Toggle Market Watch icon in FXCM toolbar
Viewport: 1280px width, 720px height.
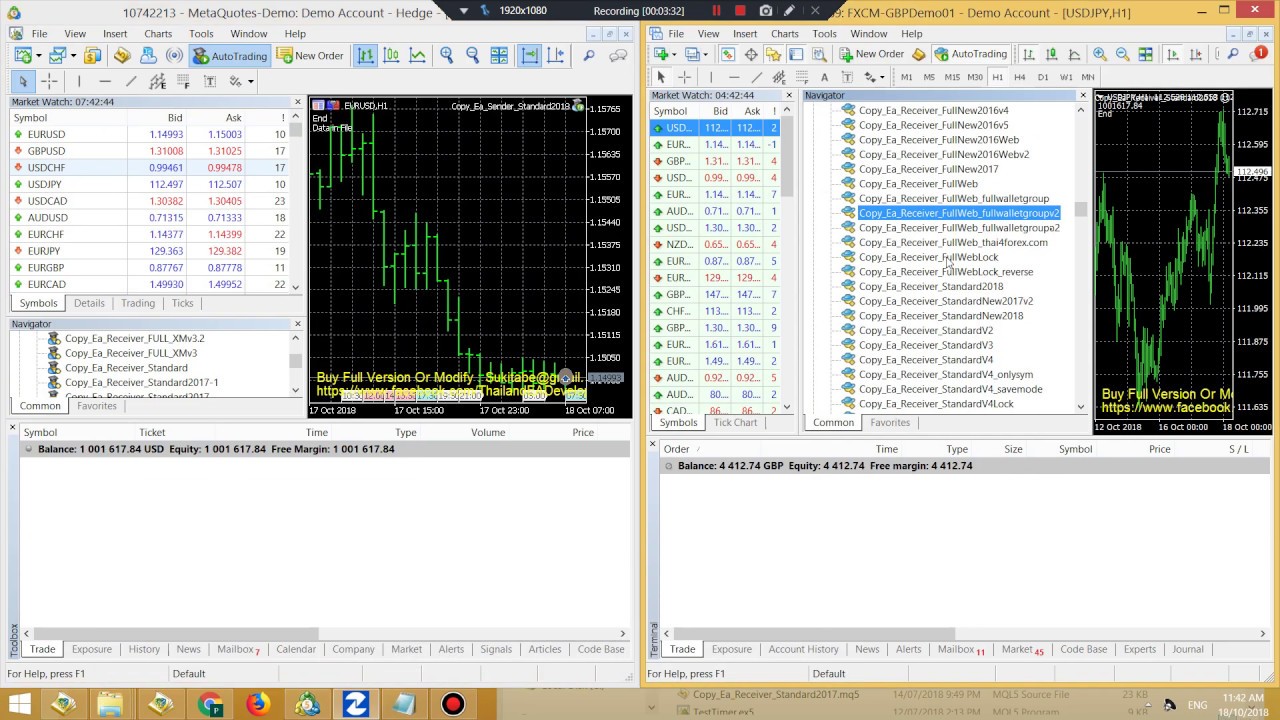[x=728, y=54]
